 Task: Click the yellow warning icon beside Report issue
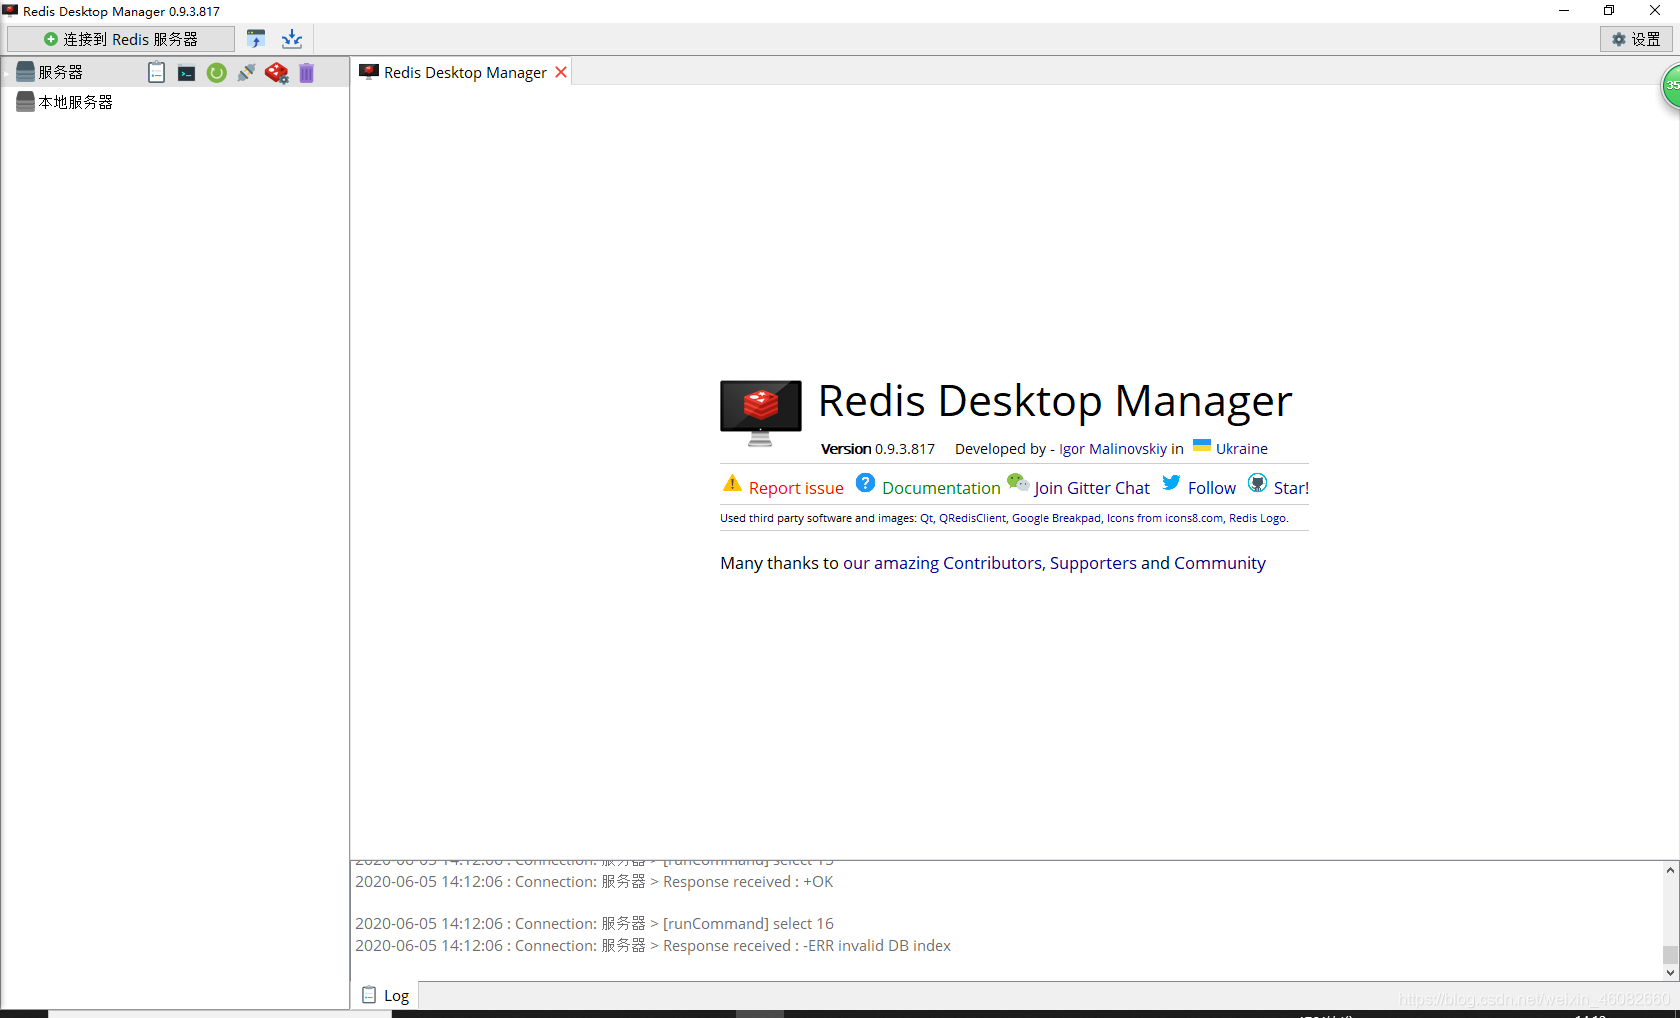point(732,484)
